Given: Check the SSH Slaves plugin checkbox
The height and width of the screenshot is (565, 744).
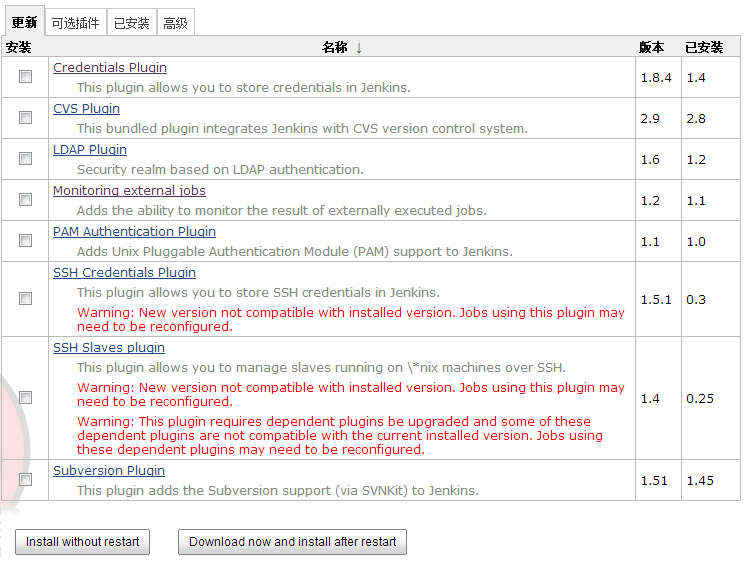Looking at the screenshot, I should (25, 398).
